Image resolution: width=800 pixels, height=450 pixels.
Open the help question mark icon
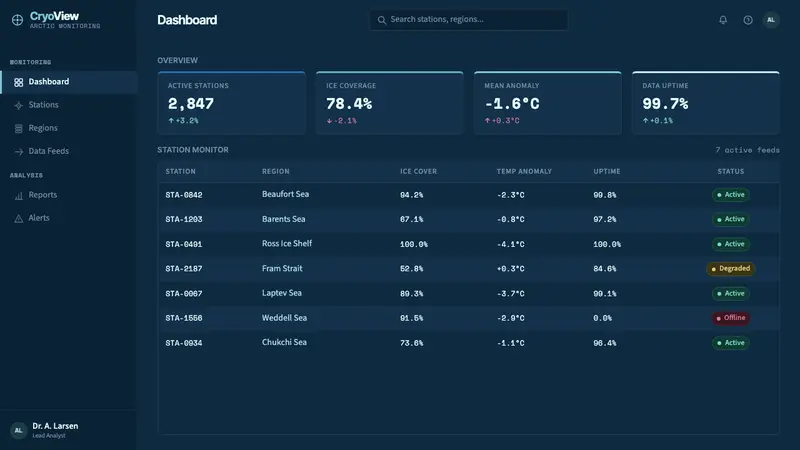pos(747,20)
